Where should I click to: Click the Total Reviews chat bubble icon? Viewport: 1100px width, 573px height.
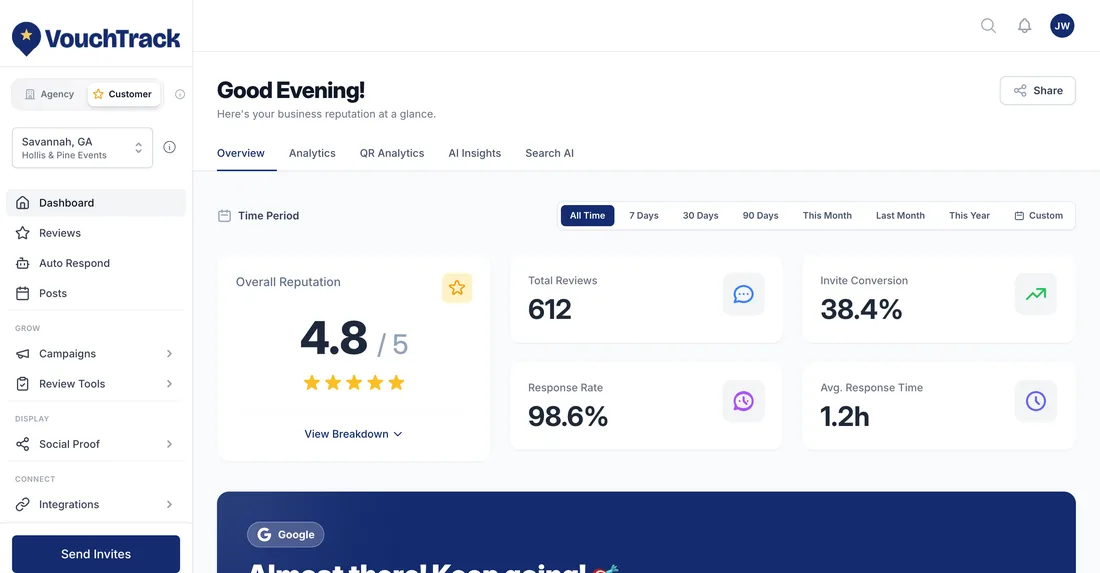[x=743, y=294]
